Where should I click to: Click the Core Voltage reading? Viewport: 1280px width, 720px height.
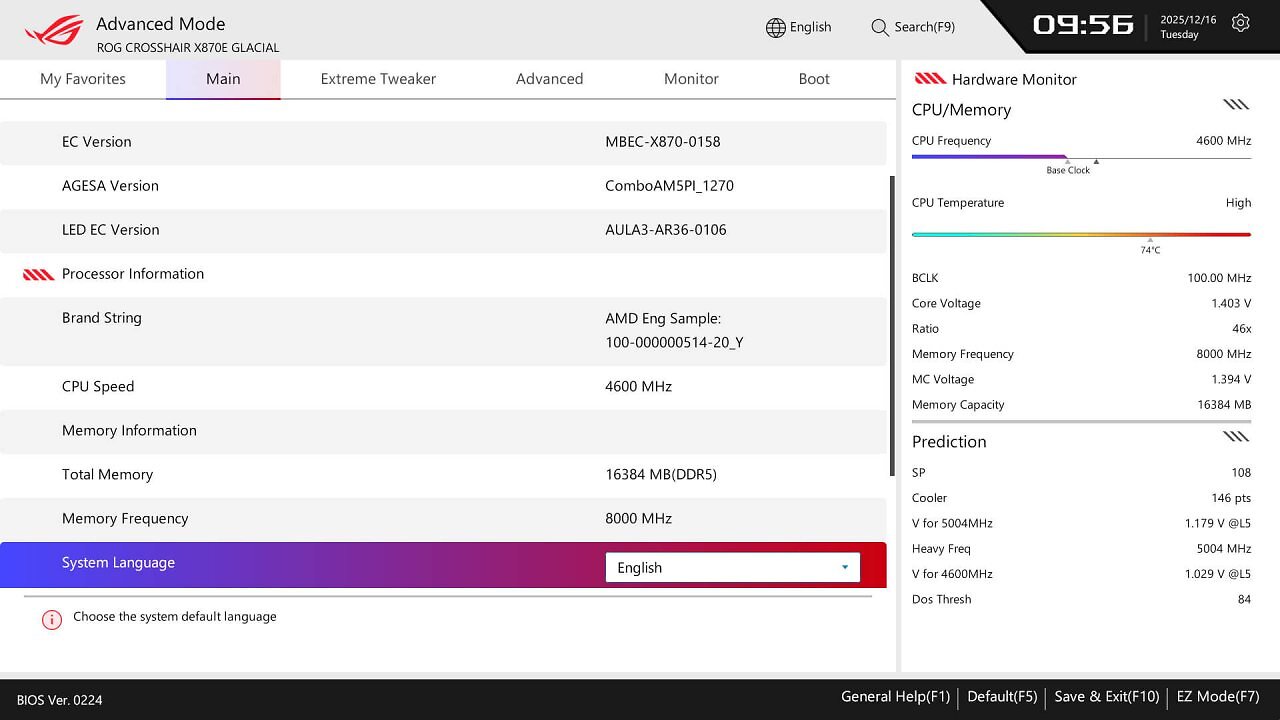(x=1081, y=303)
